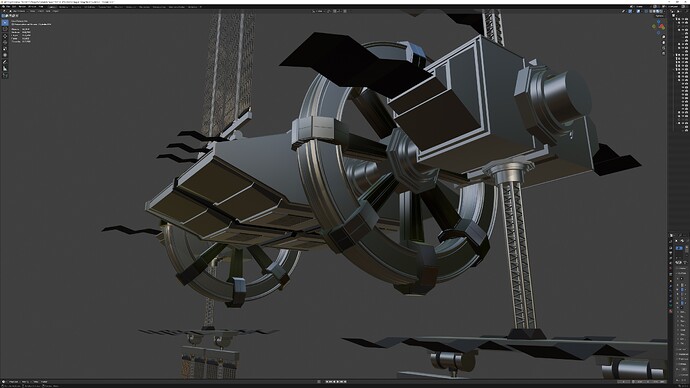
Task: Open the object visibility and selectability dropdown
Action: [623, 11]
